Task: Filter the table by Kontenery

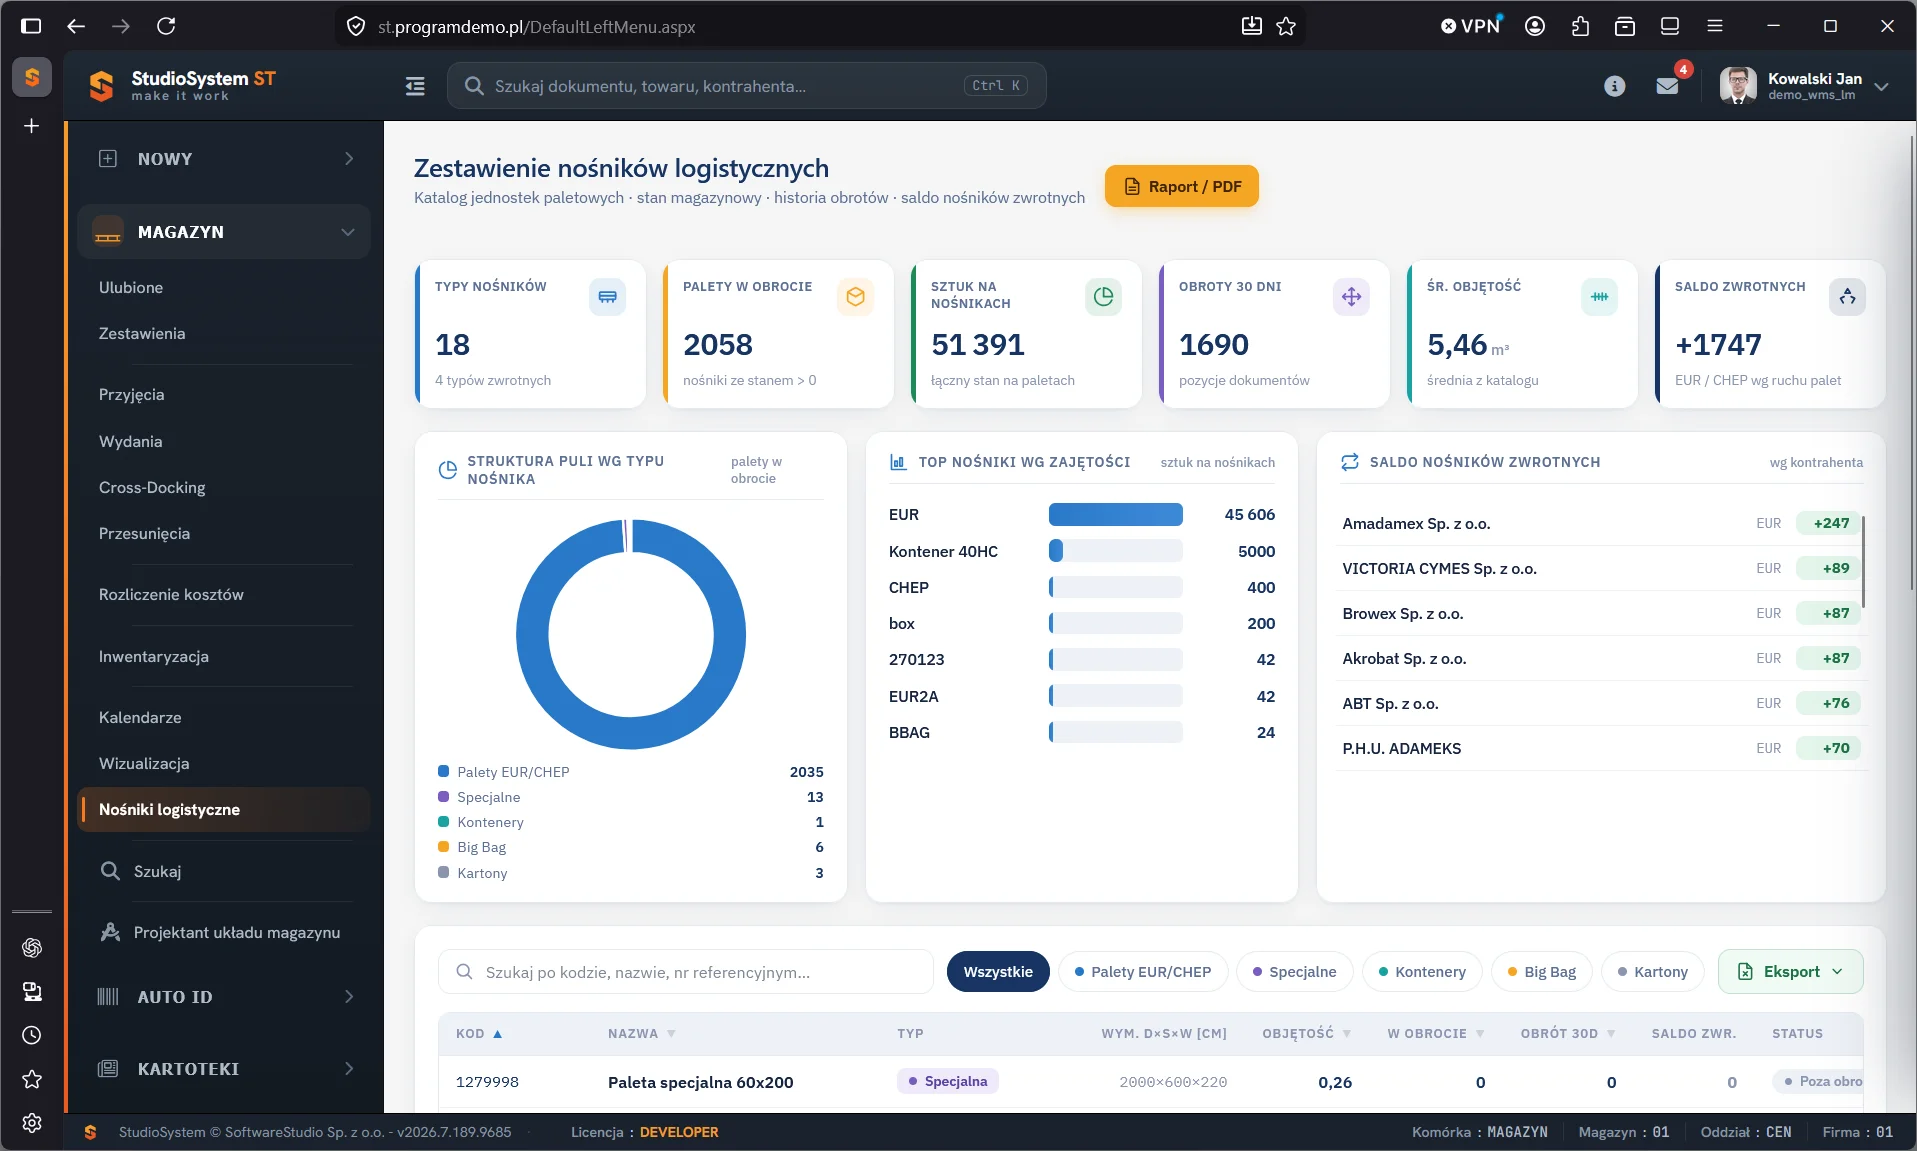Action: (1422, 972)
